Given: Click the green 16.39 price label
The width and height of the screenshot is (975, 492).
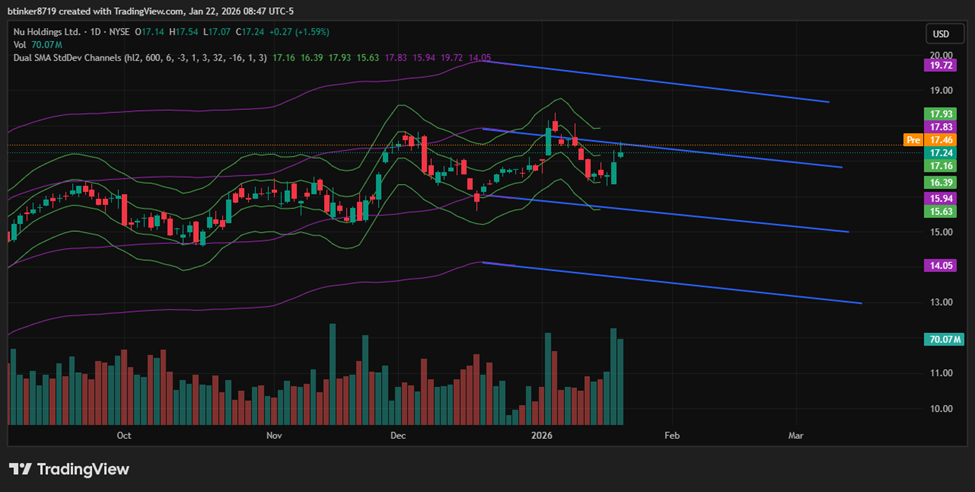Looking at the screenshot, I should [942, 183].
